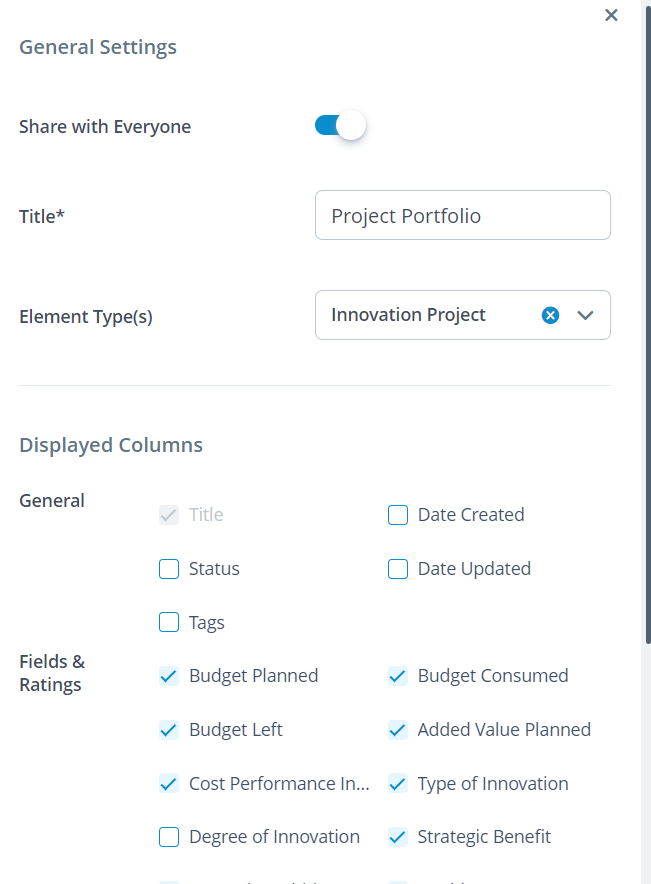Check the Degree of Innovation checkbox

pyautogui.click(x=169, y=837)
